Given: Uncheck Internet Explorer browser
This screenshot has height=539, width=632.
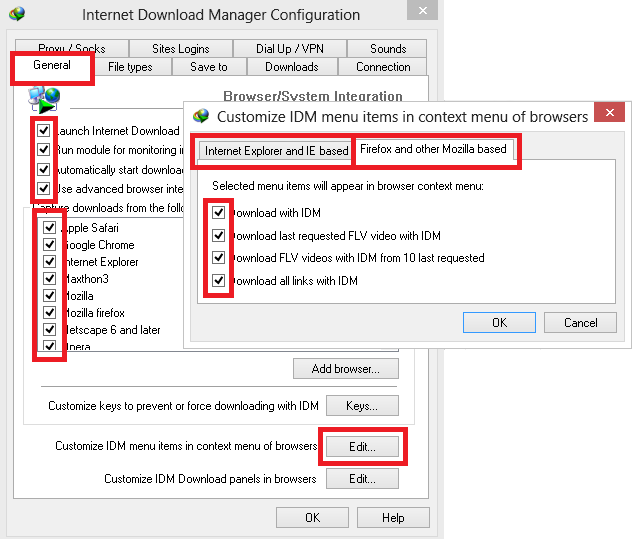Looking at the screenshot, I should pyautogui.click(x=50, y=262).
